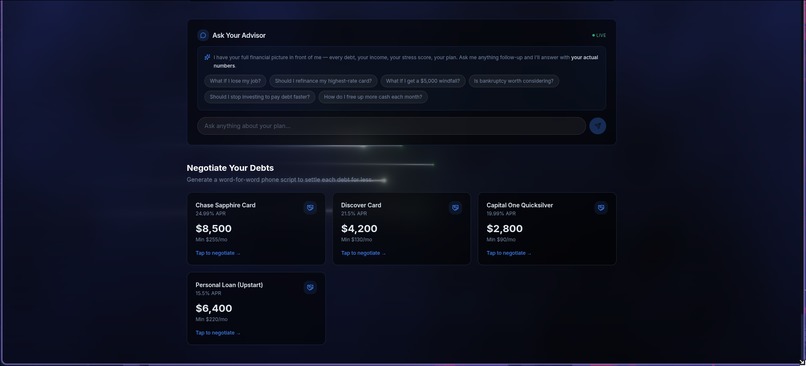Click the 'Min $220/mo' text
806x366 pixels.
tap(211, 320)
